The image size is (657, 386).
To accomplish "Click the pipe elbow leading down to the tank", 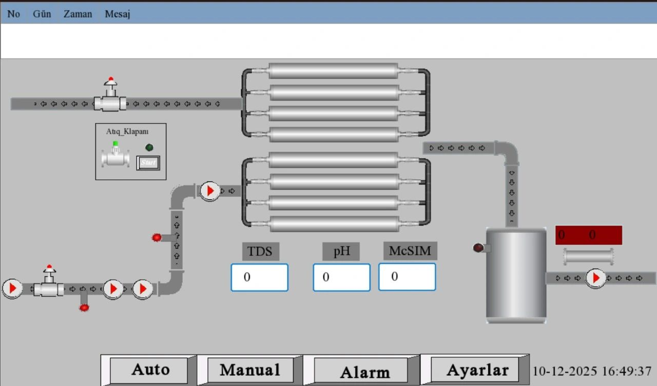I will pos(507,152).
